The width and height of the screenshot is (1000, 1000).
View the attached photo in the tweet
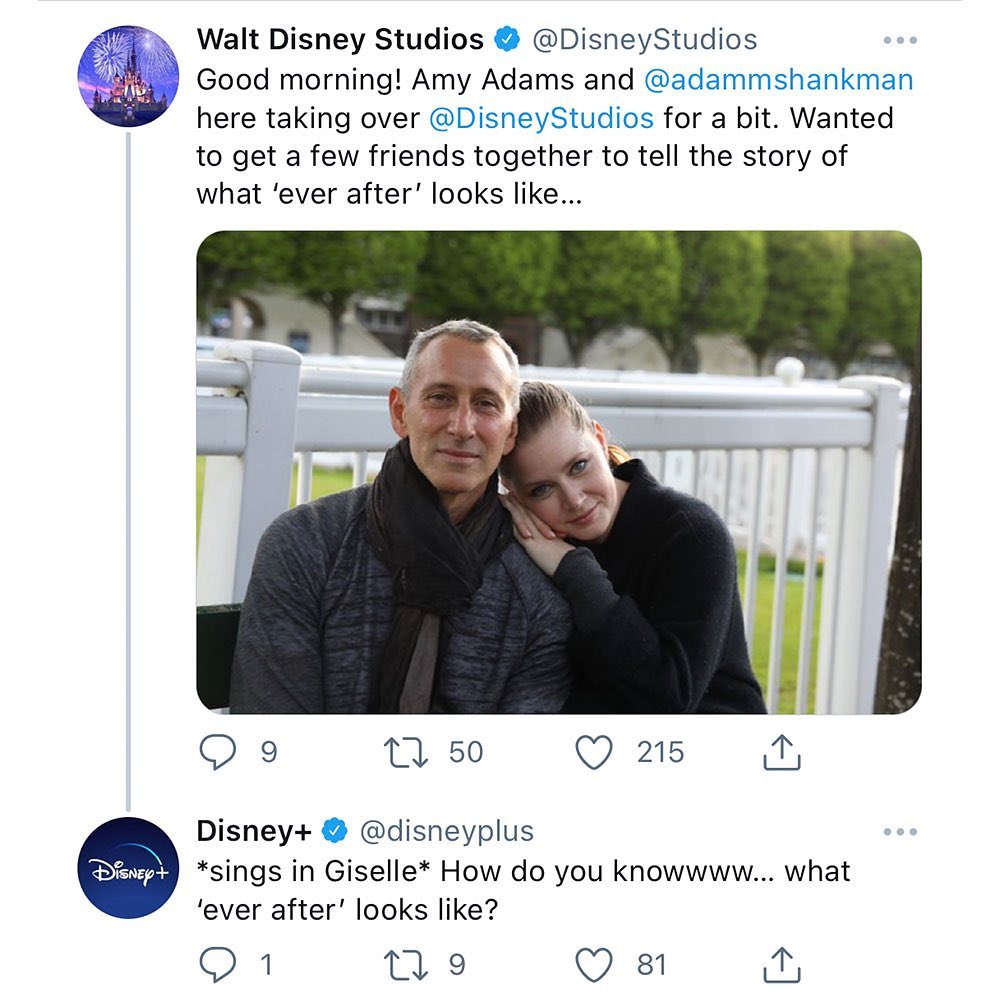click(x=558, y=472)
